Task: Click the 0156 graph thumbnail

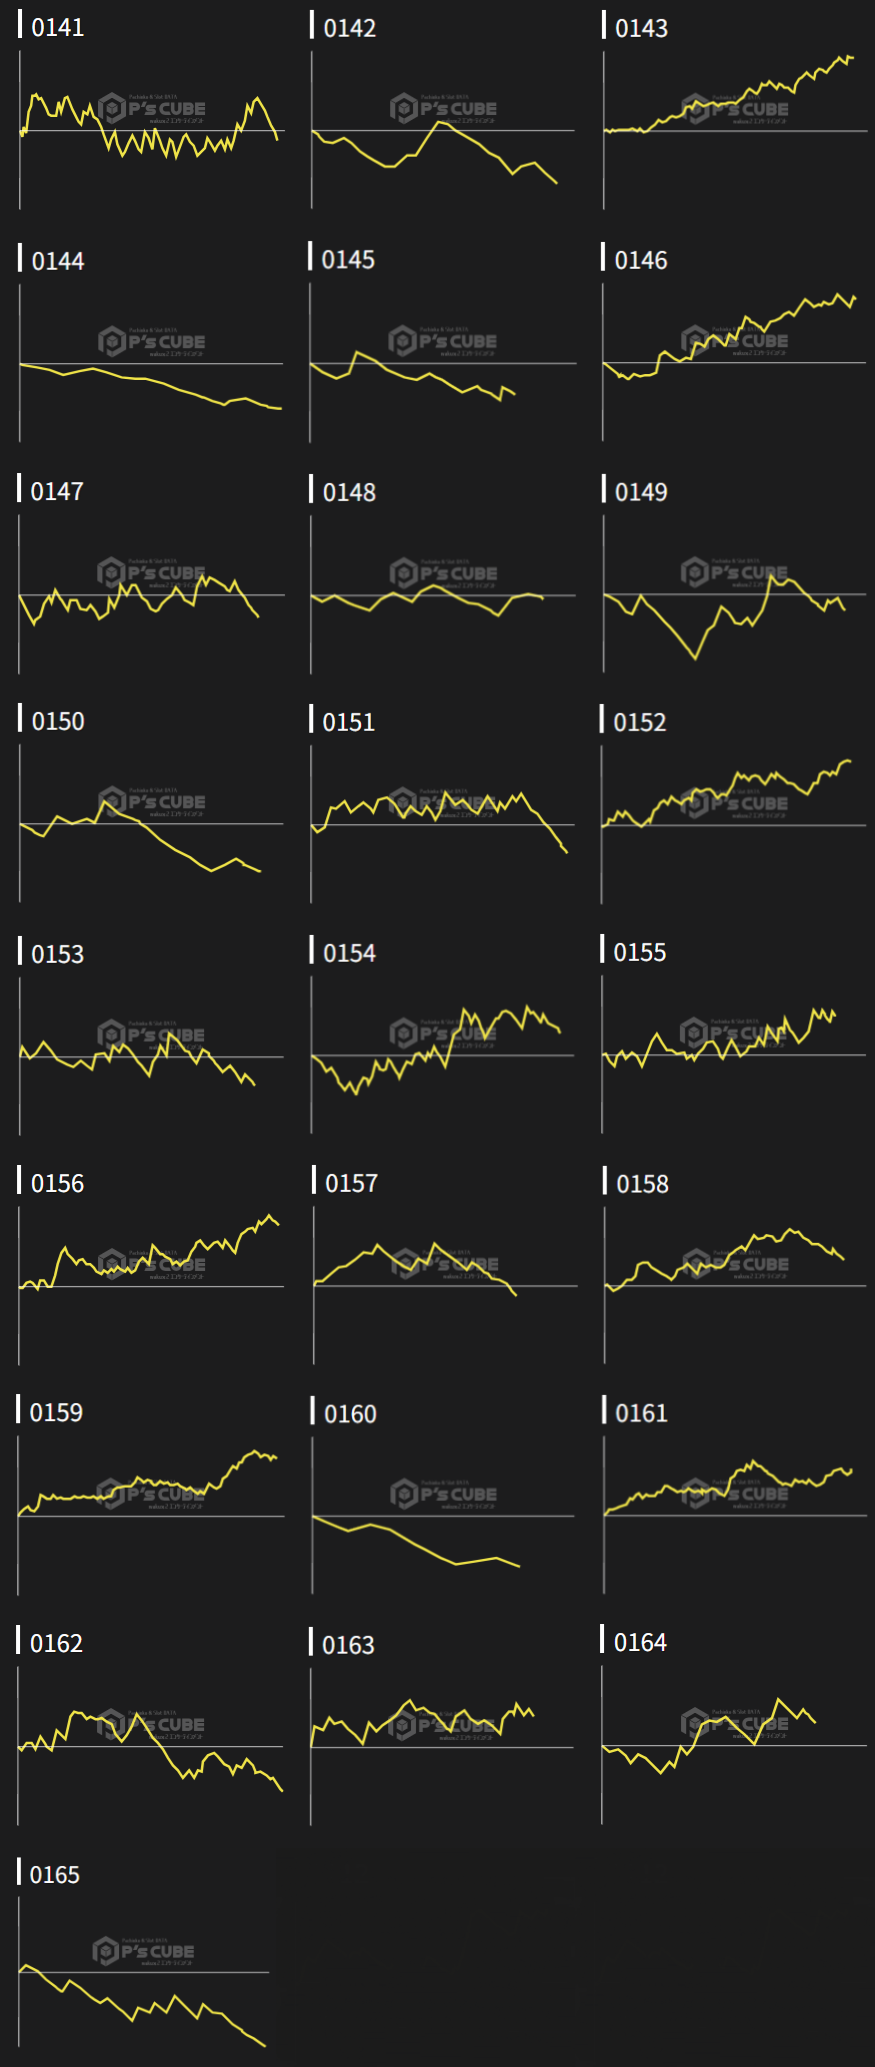Action: [x=150, y=1286]
